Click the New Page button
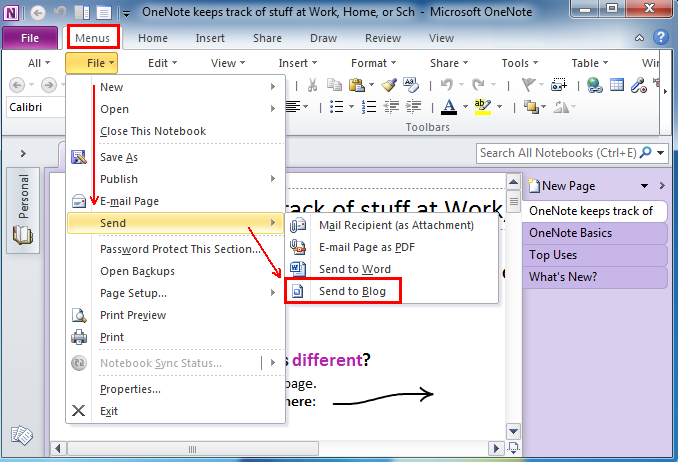 click(x=562, y=186)
